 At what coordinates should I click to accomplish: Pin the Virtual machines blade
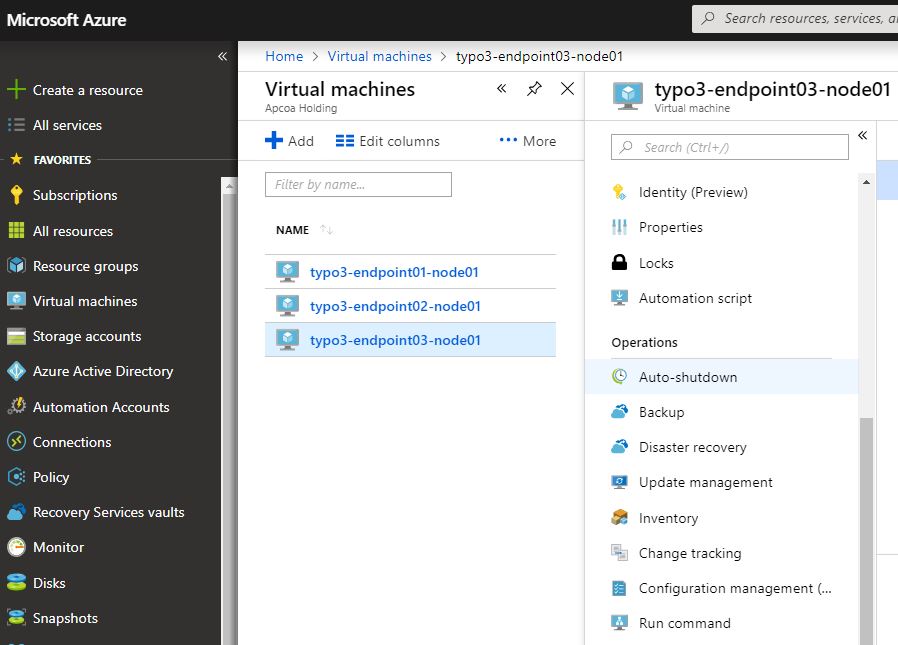[x=534, y=89]
